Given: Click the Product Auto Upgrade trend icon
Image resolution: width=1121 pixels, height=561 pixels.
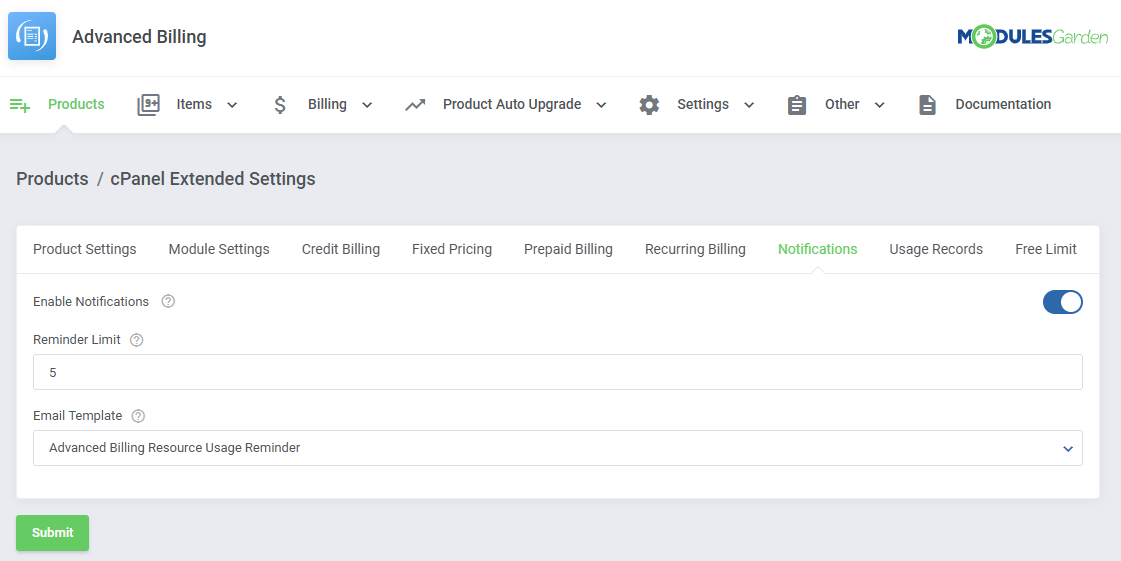Looking at the screenshot, I should click(415, 105).
